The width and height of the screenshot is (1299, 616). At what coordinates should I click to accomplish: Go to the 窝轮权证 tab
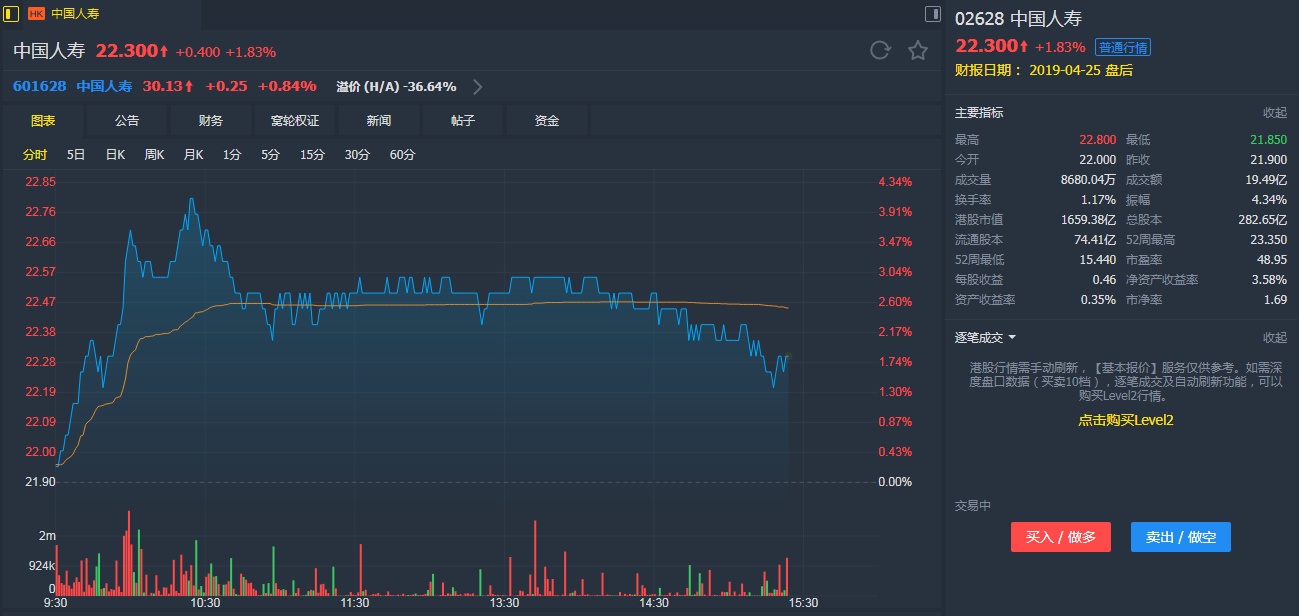pyautogui.click(x=295, y=121)
